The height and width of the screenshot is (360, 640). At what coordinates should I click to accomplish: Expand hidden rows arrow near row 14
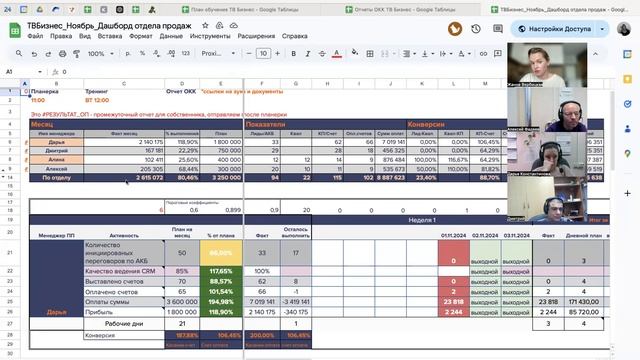[3, 177]
